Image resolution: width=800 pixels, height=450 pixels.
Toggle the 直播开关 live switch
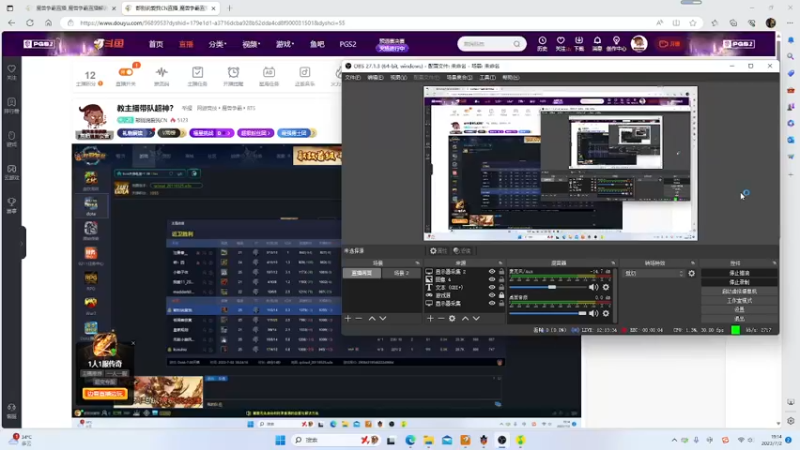pos(126,76)
